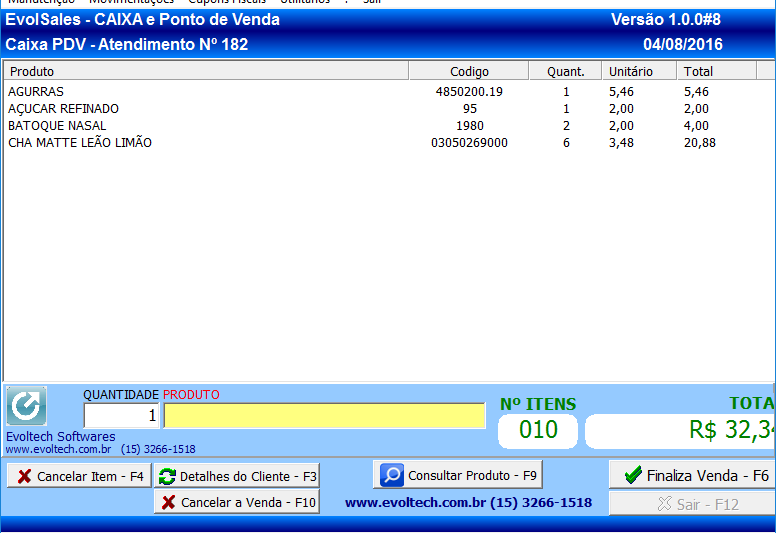This screenshot has height=533, width=776.
Task: Click unit price 3,48
Action: click(621, 143)
